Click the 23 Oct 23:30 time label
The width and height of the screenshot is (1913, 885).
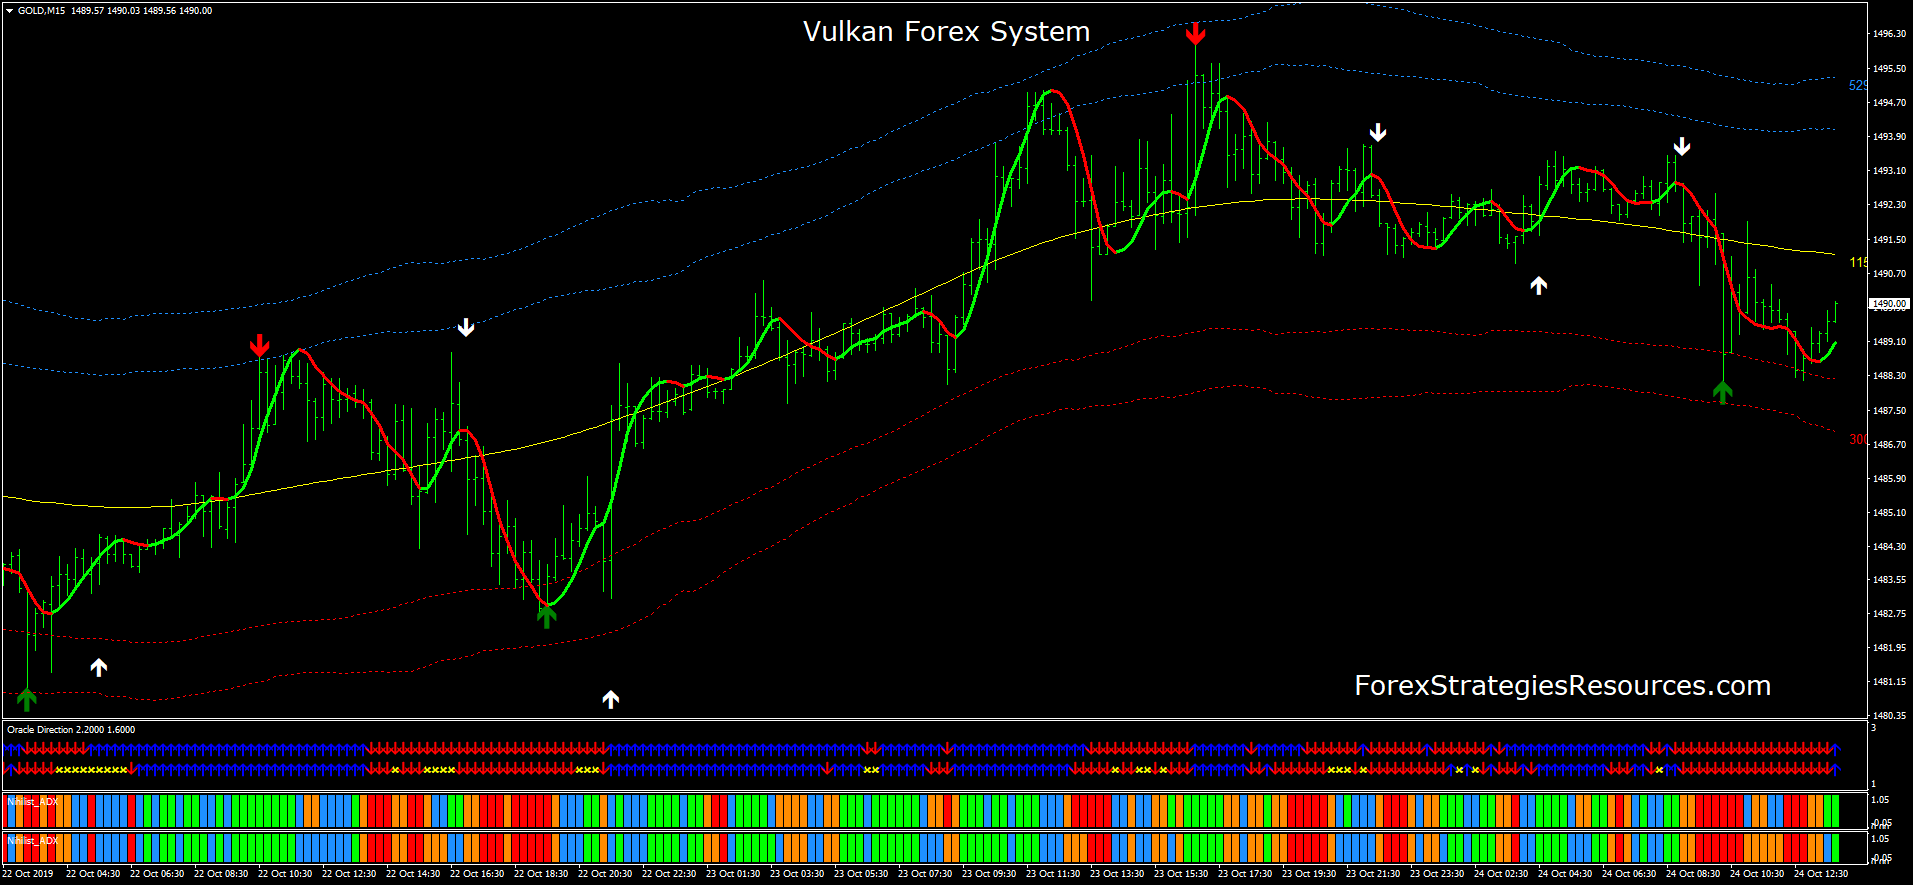point(1437,874)
